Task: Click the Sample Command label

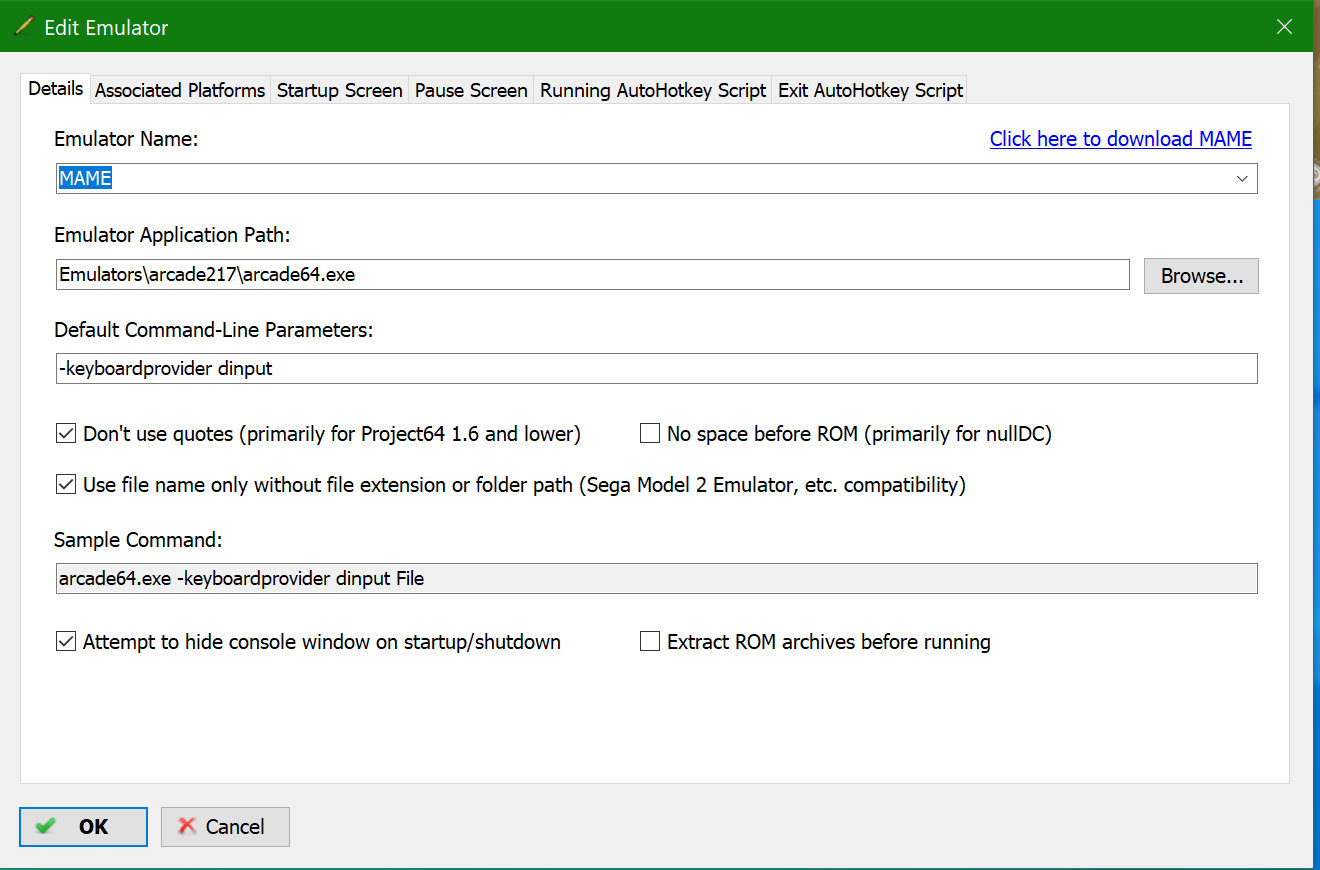Action: point(138,540)
